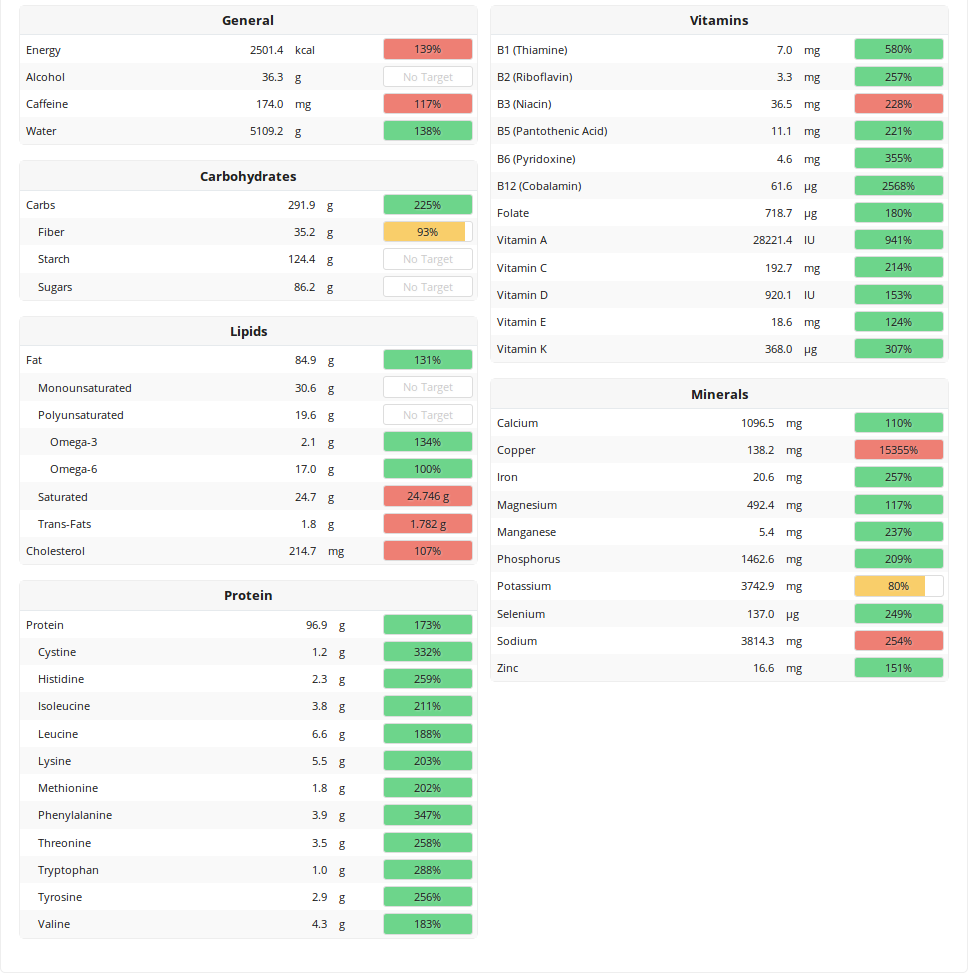Click the Monounsaturated No Target box
971x977 pixels.
click(427, 388)
